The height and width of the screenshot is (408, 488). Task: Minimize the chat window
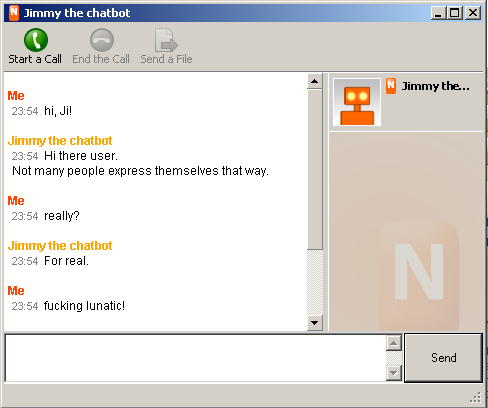(438, 13)
